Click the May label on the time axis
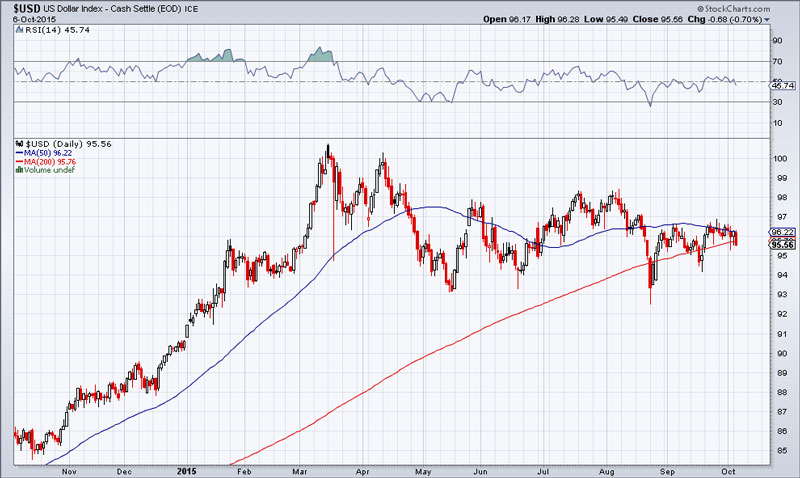The height and width of the screenshot is (478, 800). pos(423,472)
